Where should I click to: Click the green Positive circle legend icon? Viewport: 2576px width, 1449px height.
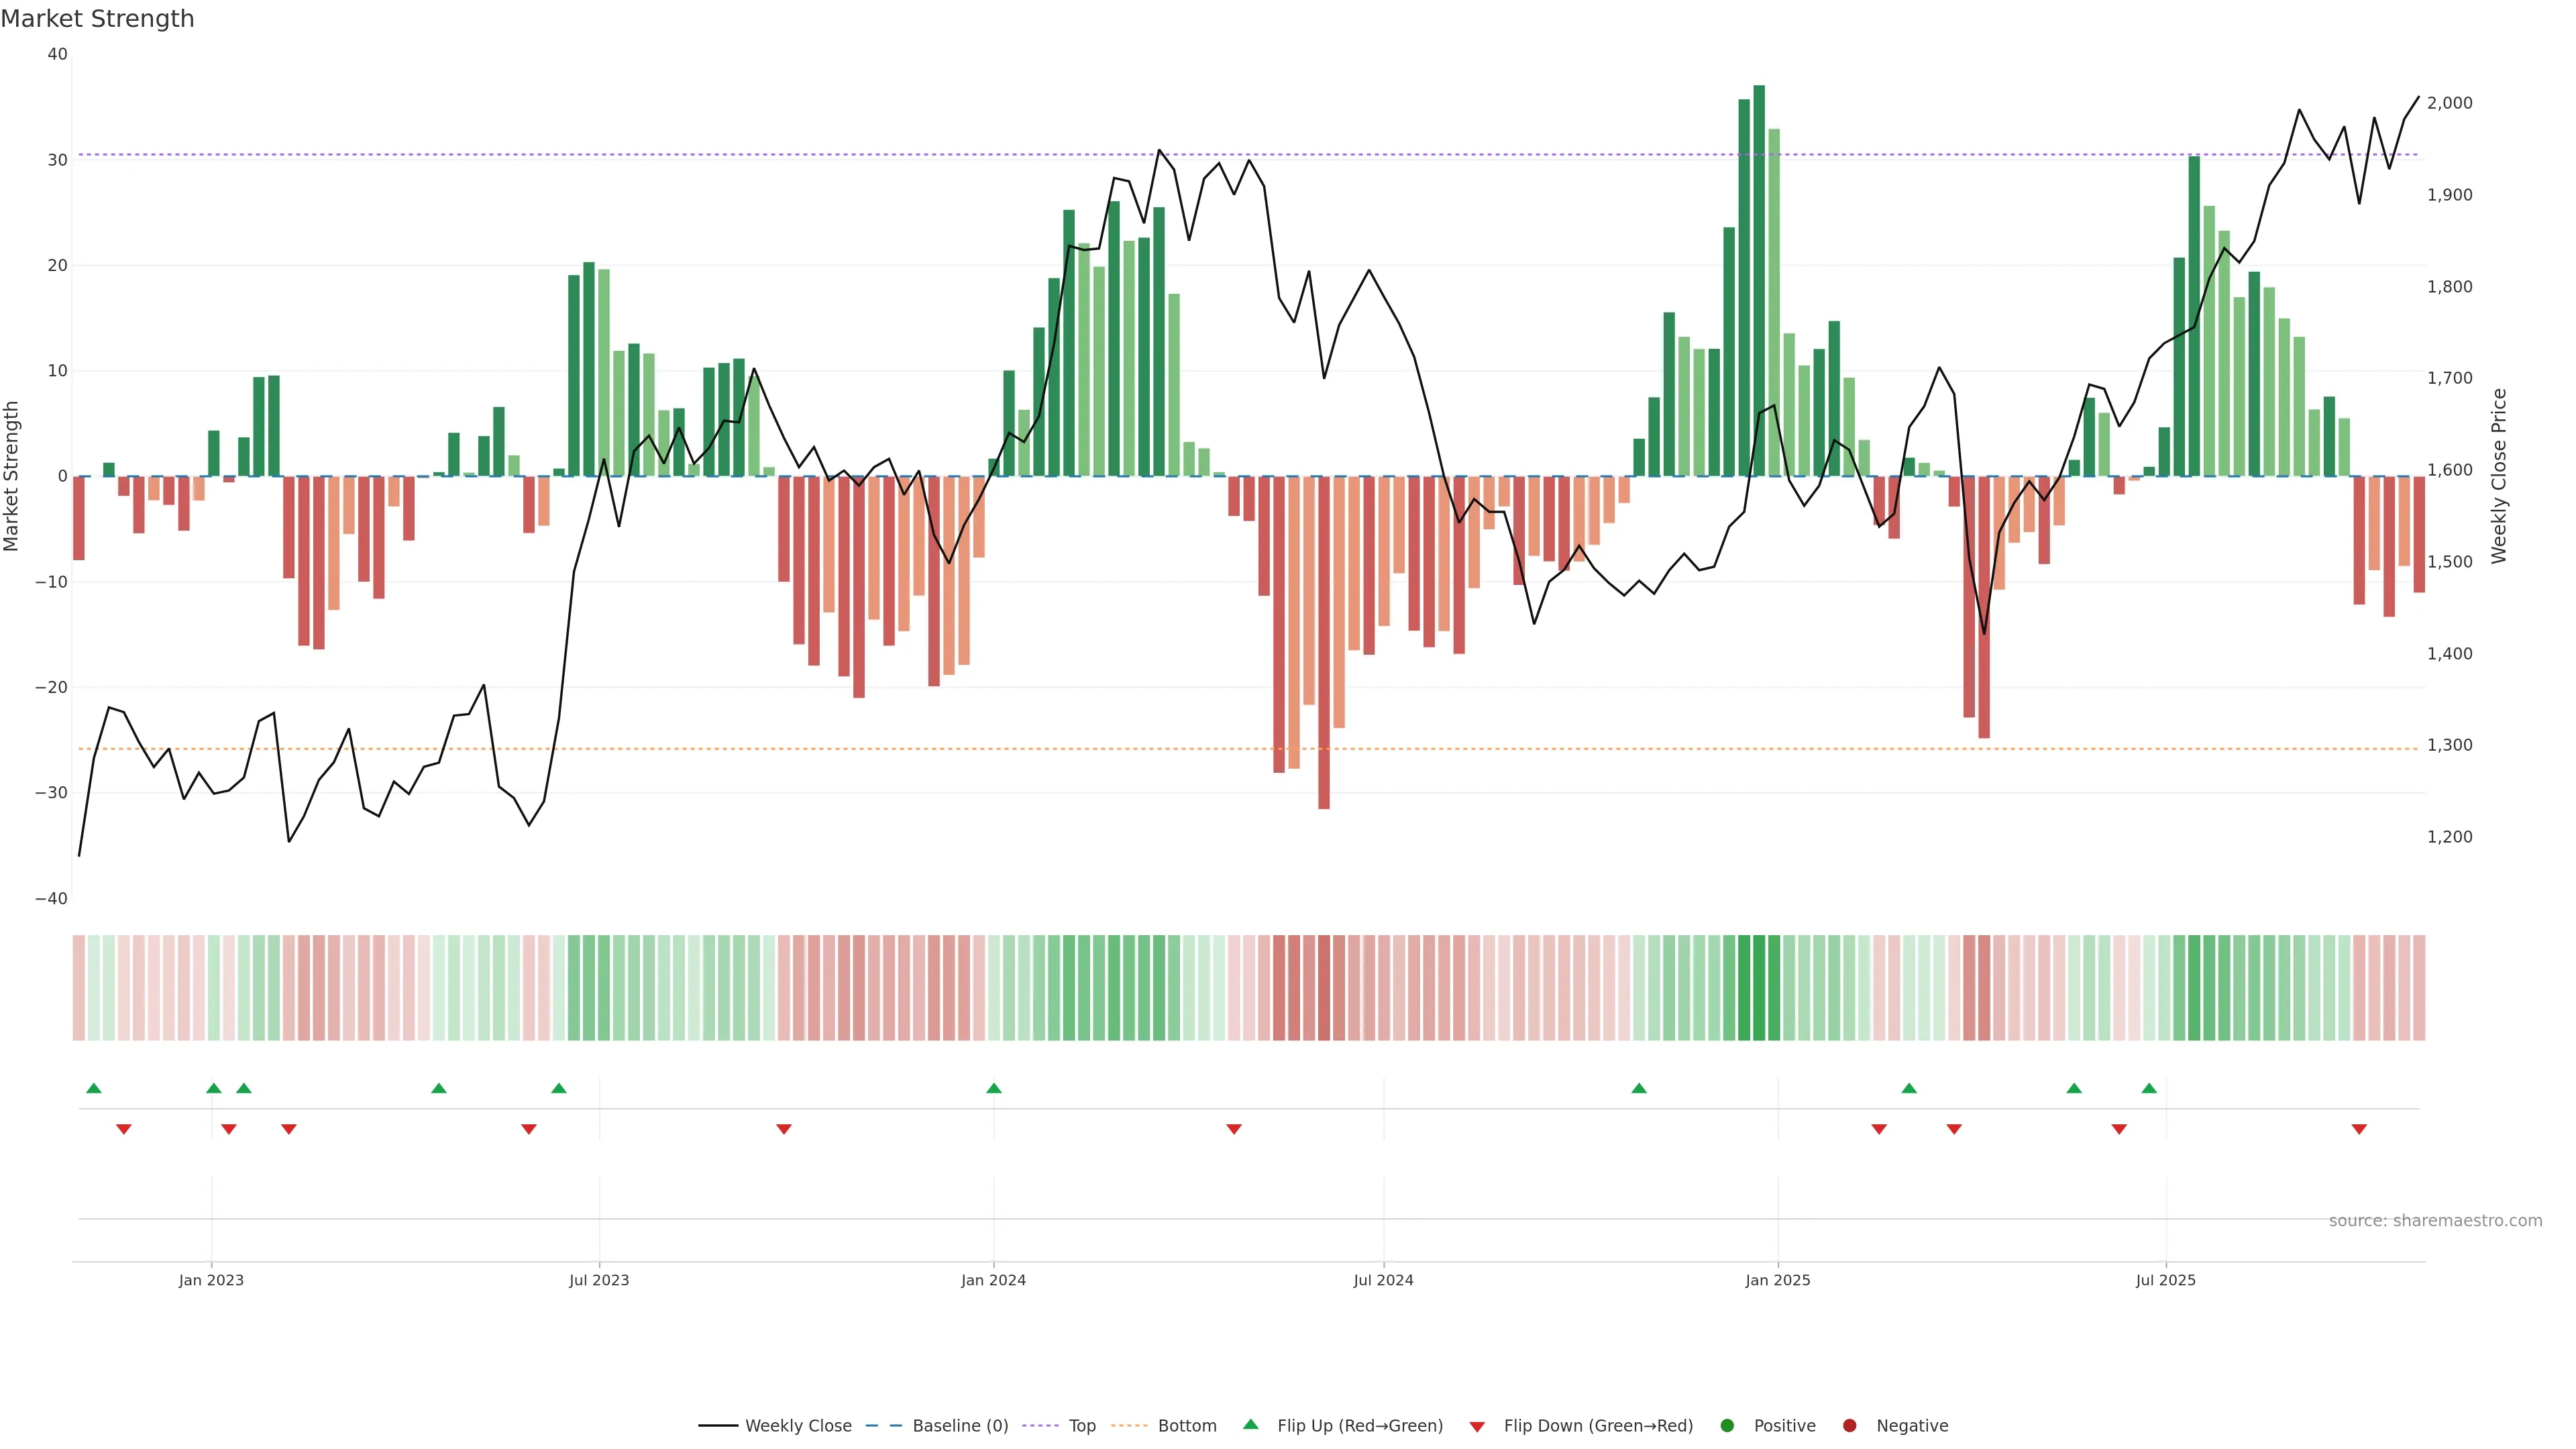tap(1727, 1426)
